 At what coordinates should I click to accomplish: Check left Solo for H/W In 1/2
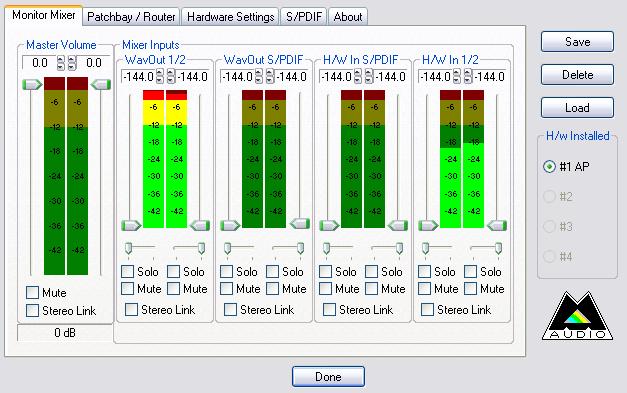[x=424, y=272]
